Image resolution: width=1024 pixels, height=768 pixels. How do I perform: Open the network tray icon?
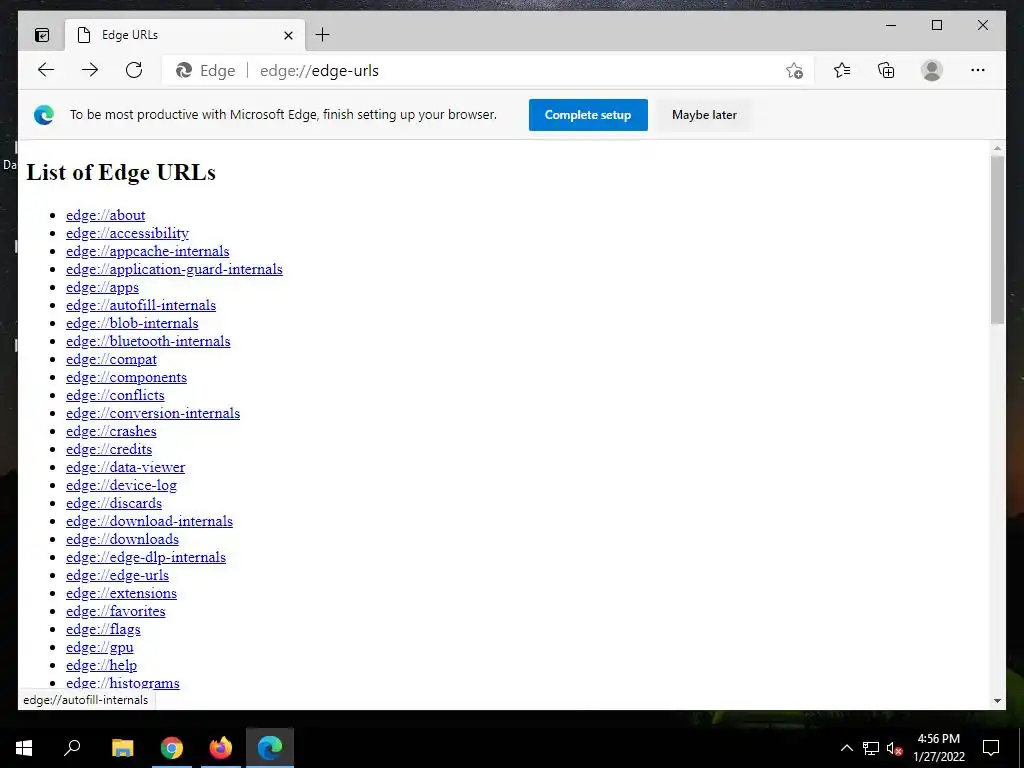coord(871,748)
